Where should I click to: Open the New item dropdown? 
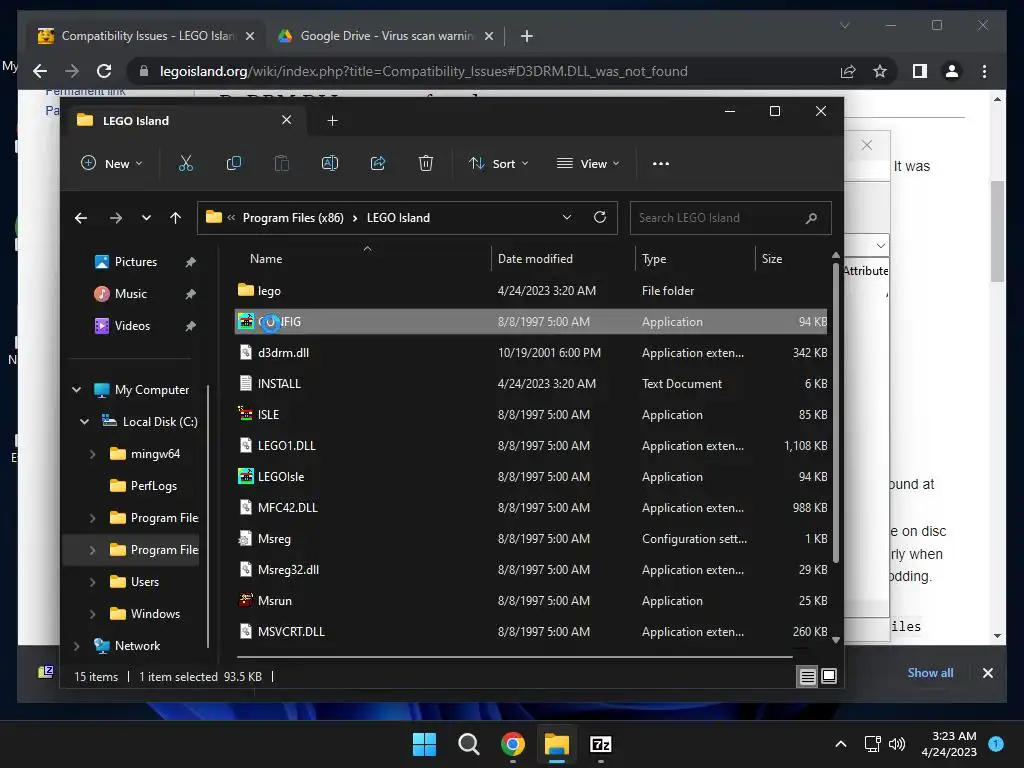coord(111,163)
